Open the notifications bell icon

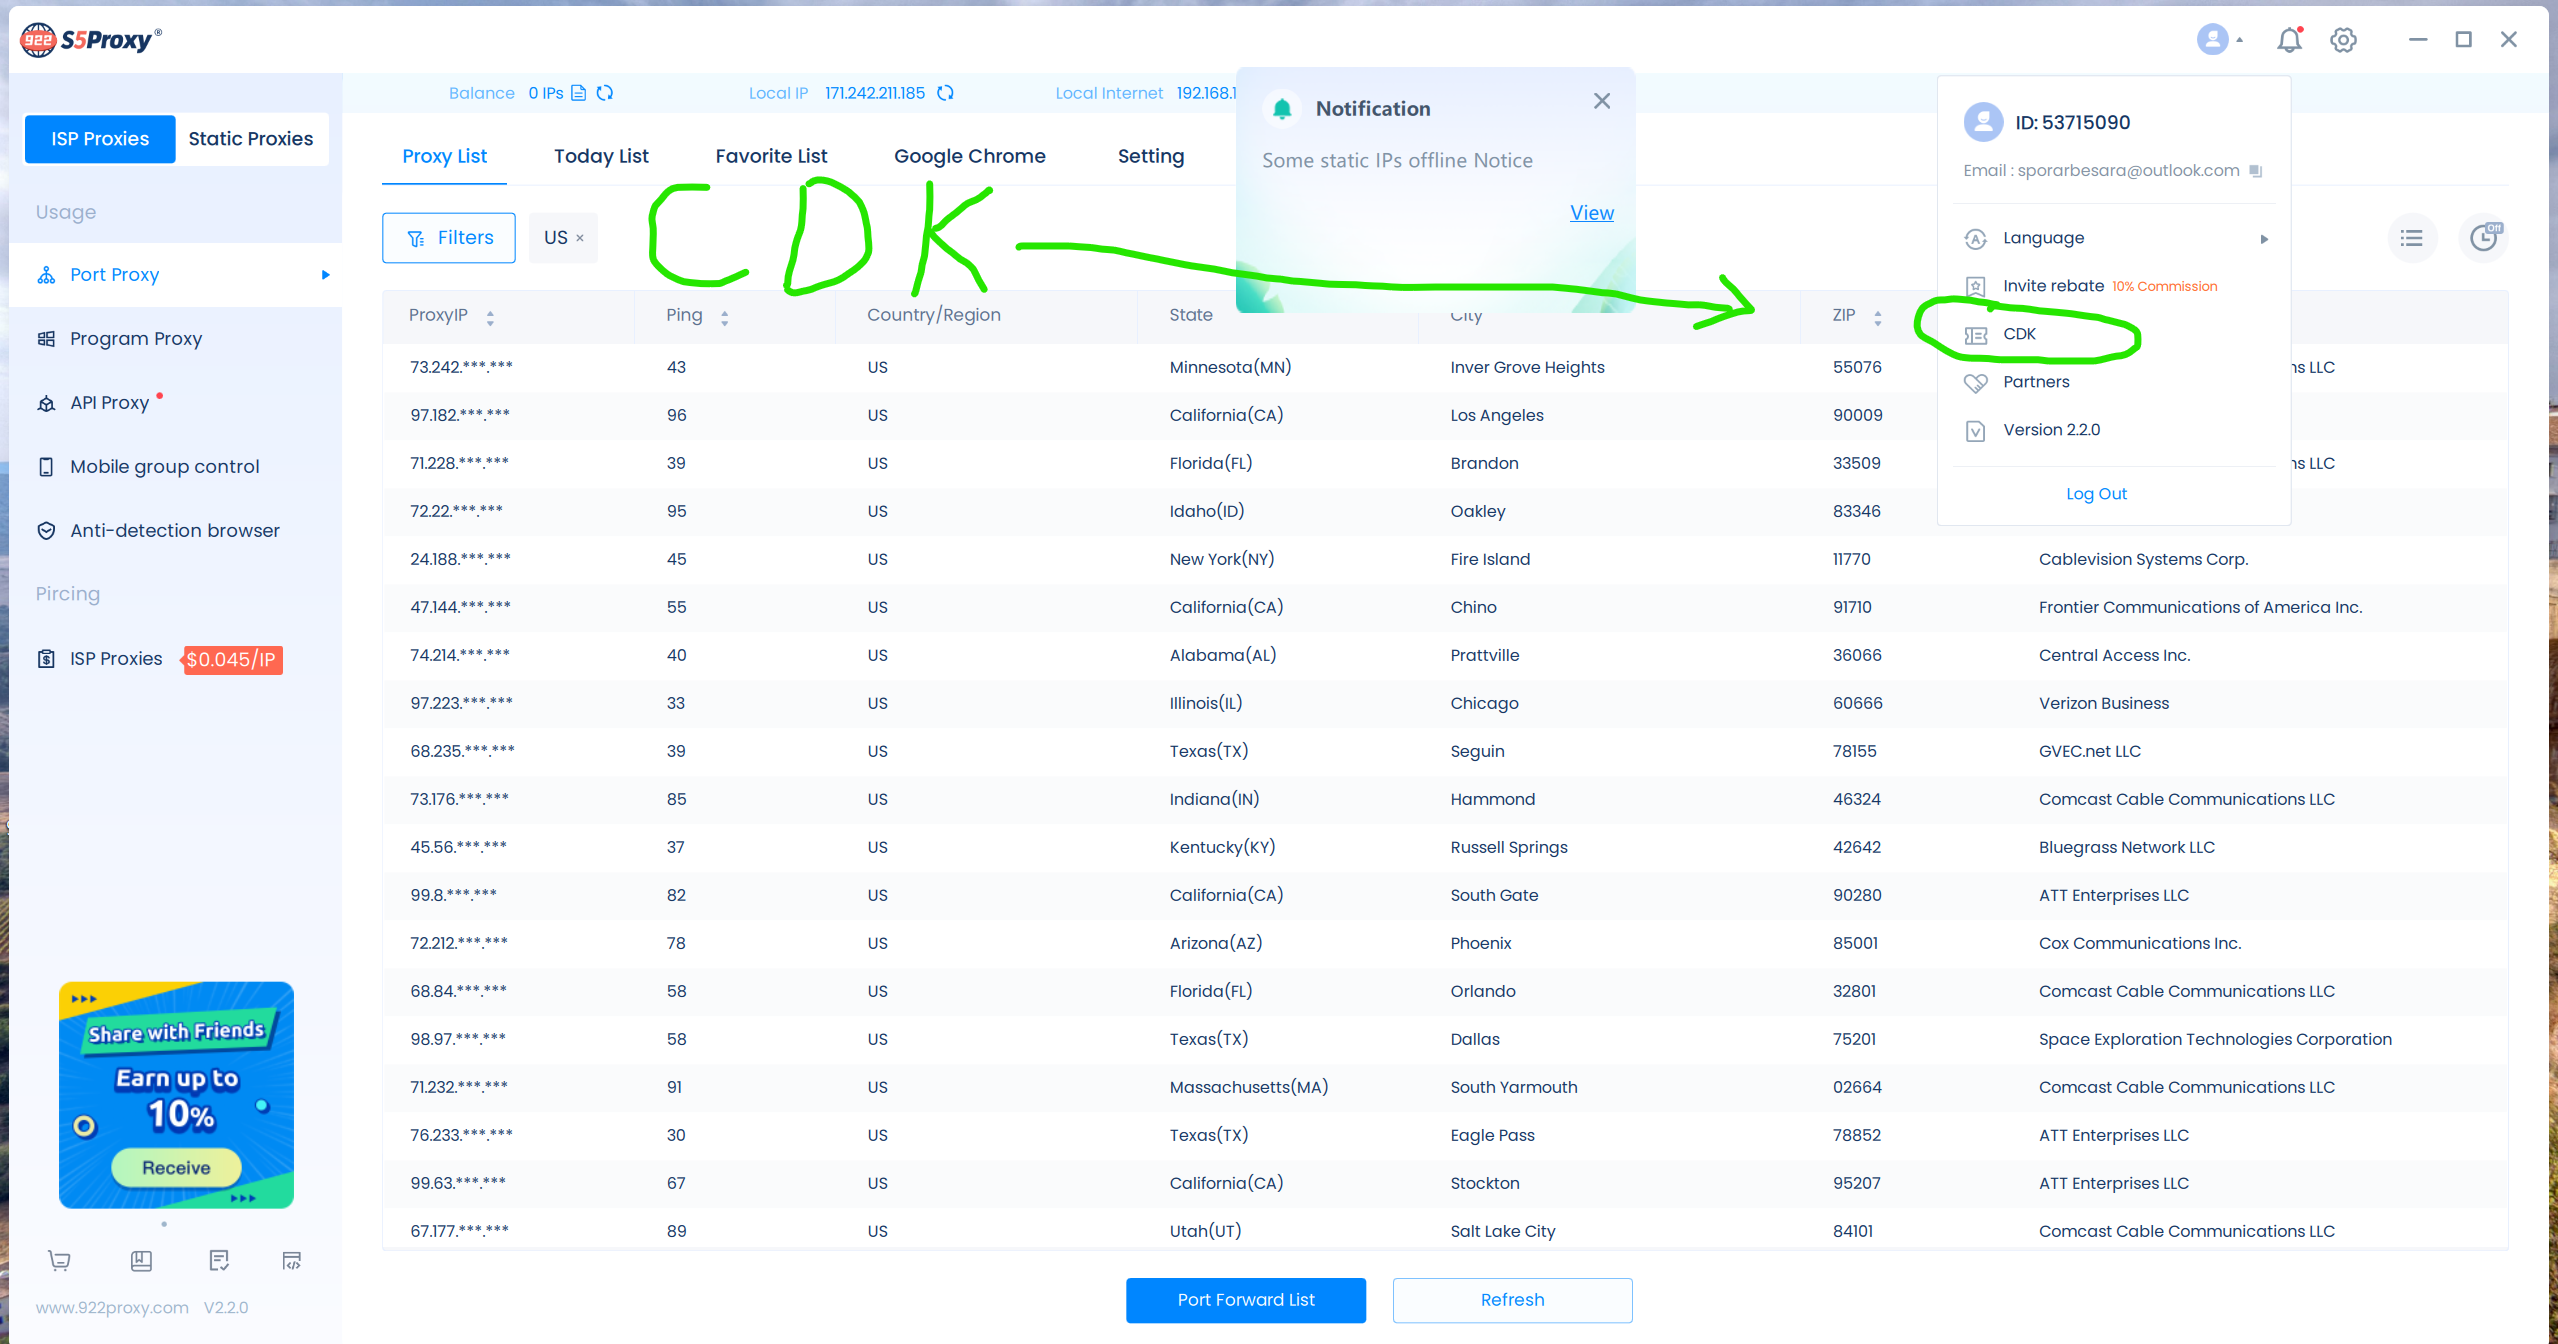pos(2289,40)
